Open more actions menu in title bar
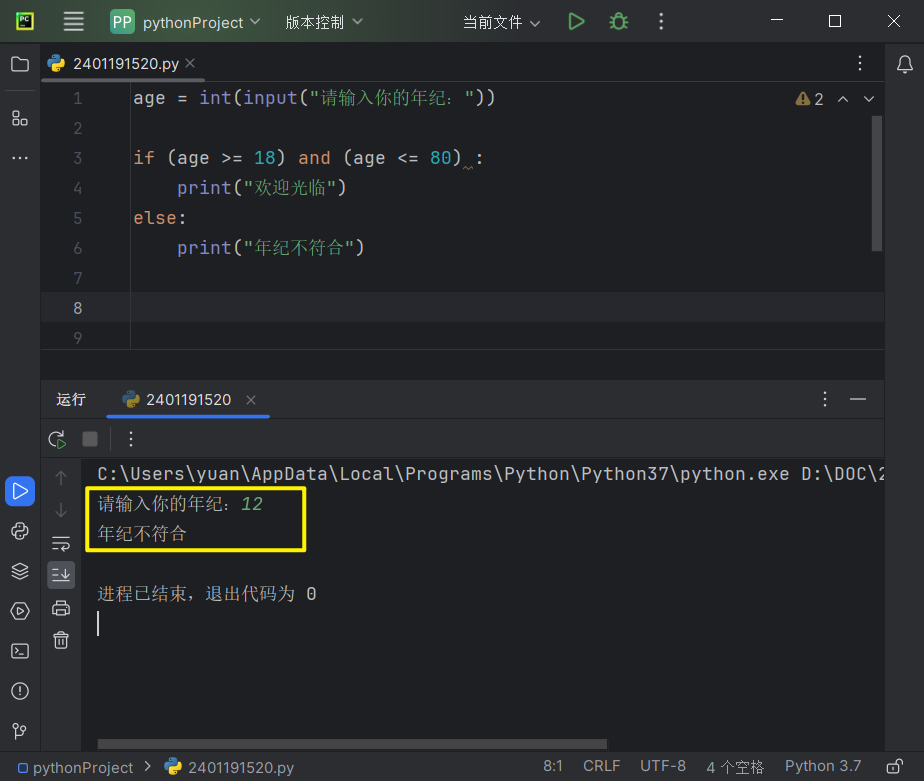The height and width of the screenshot is (781, 924). (661, 22)
